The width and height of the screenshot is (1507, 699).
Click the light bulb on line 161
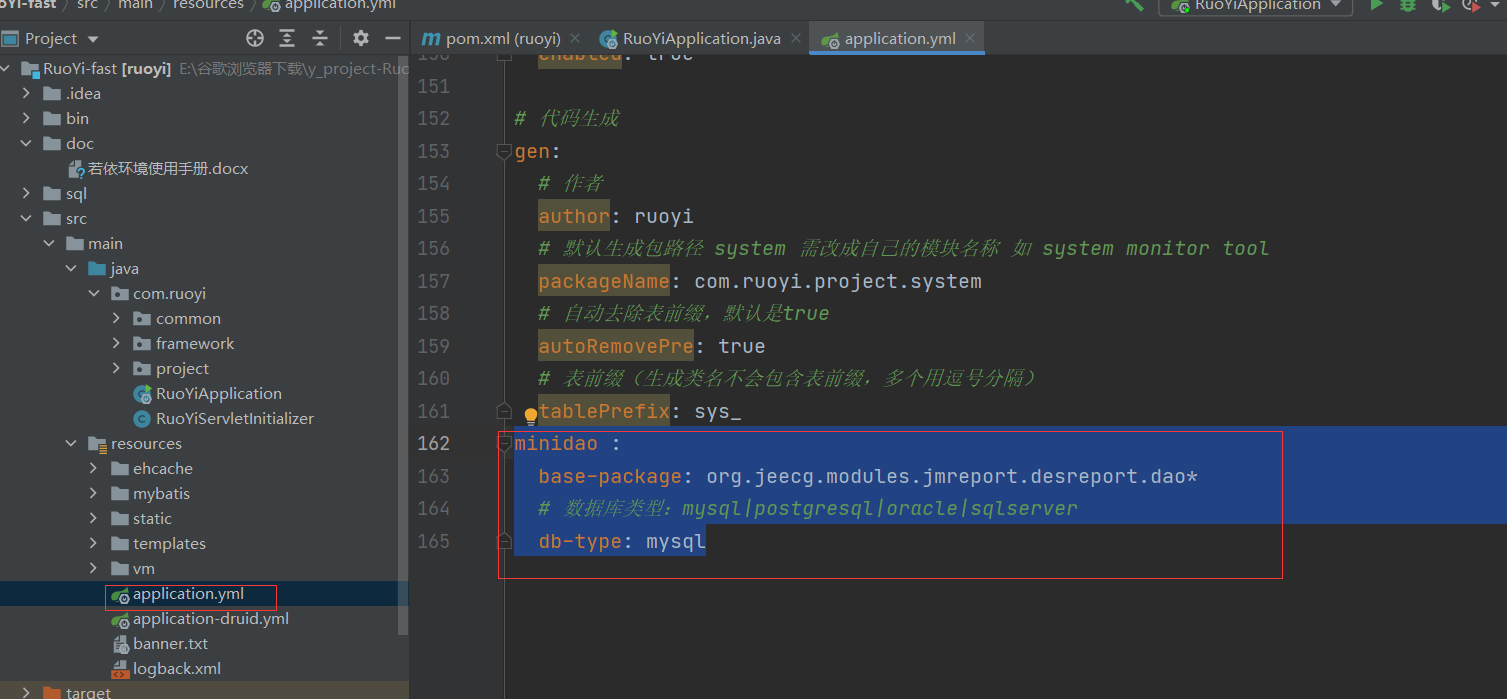(x=530, y=415)
